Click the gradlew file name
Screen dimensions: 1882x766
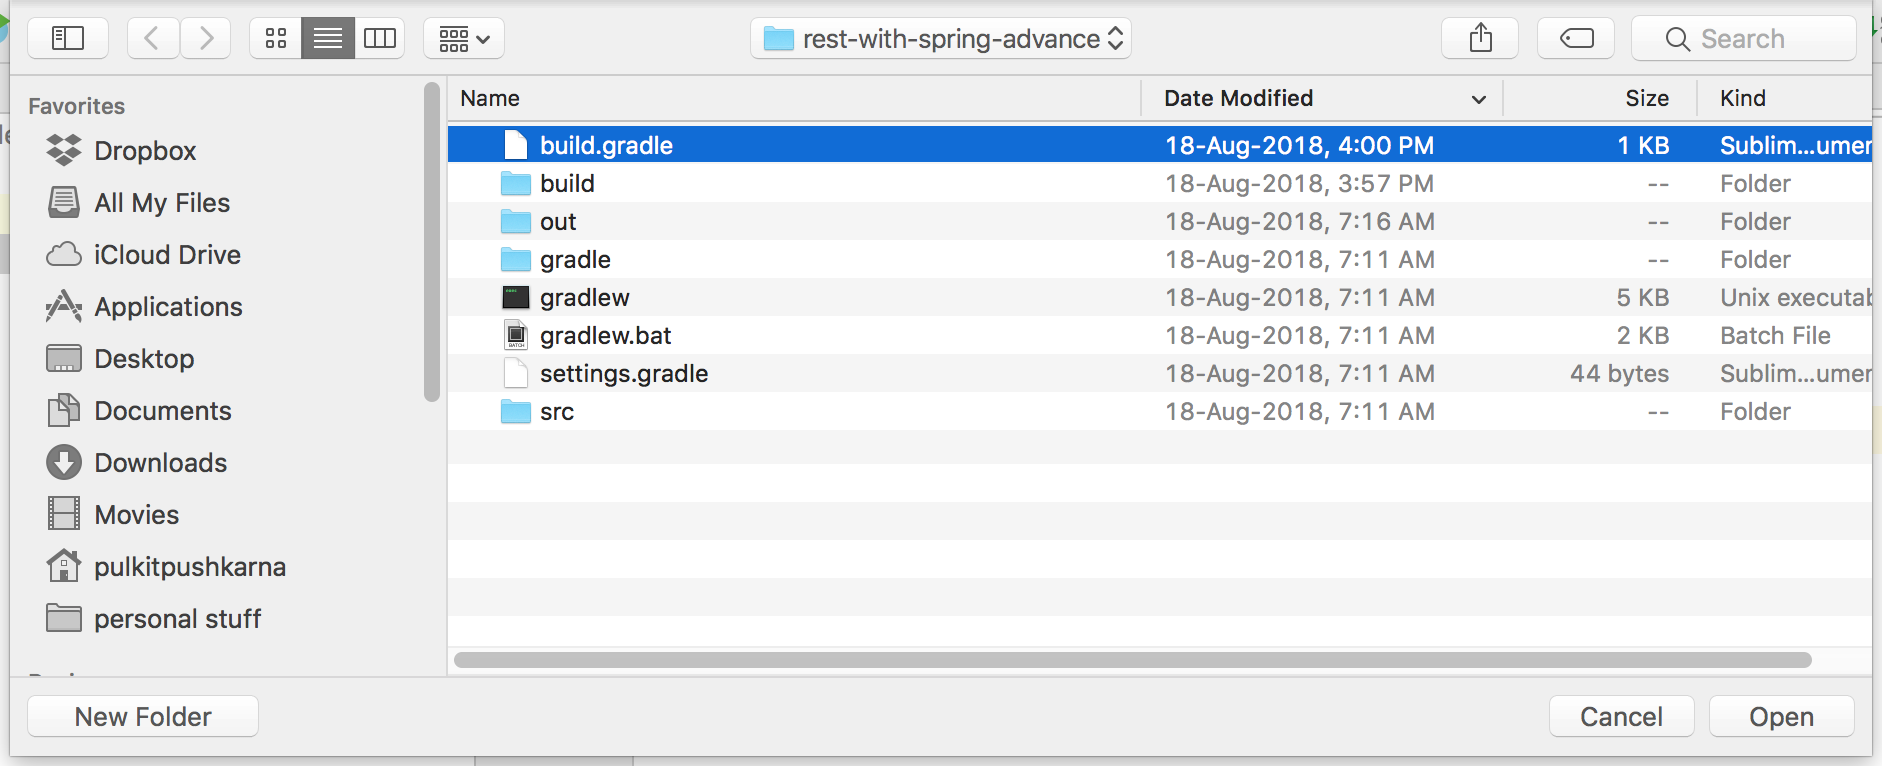tap(585, 297)
